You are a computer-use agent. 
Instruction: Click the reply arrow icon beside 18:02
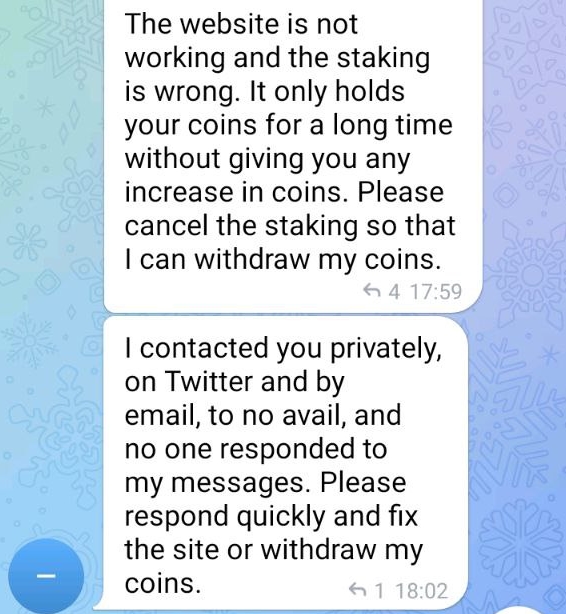pyautogui.click(x=357, y=590)
